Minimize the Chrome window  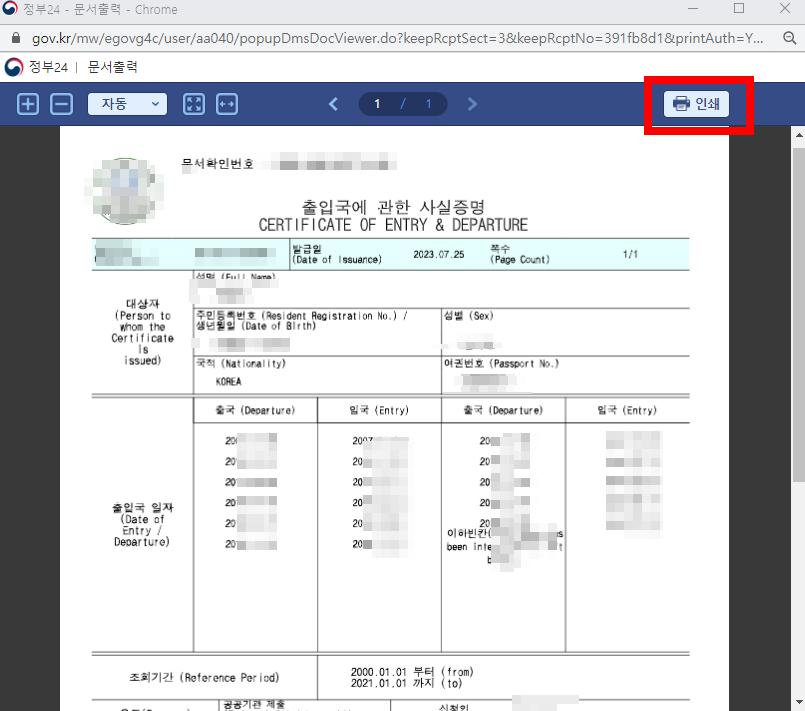(693, 9)
